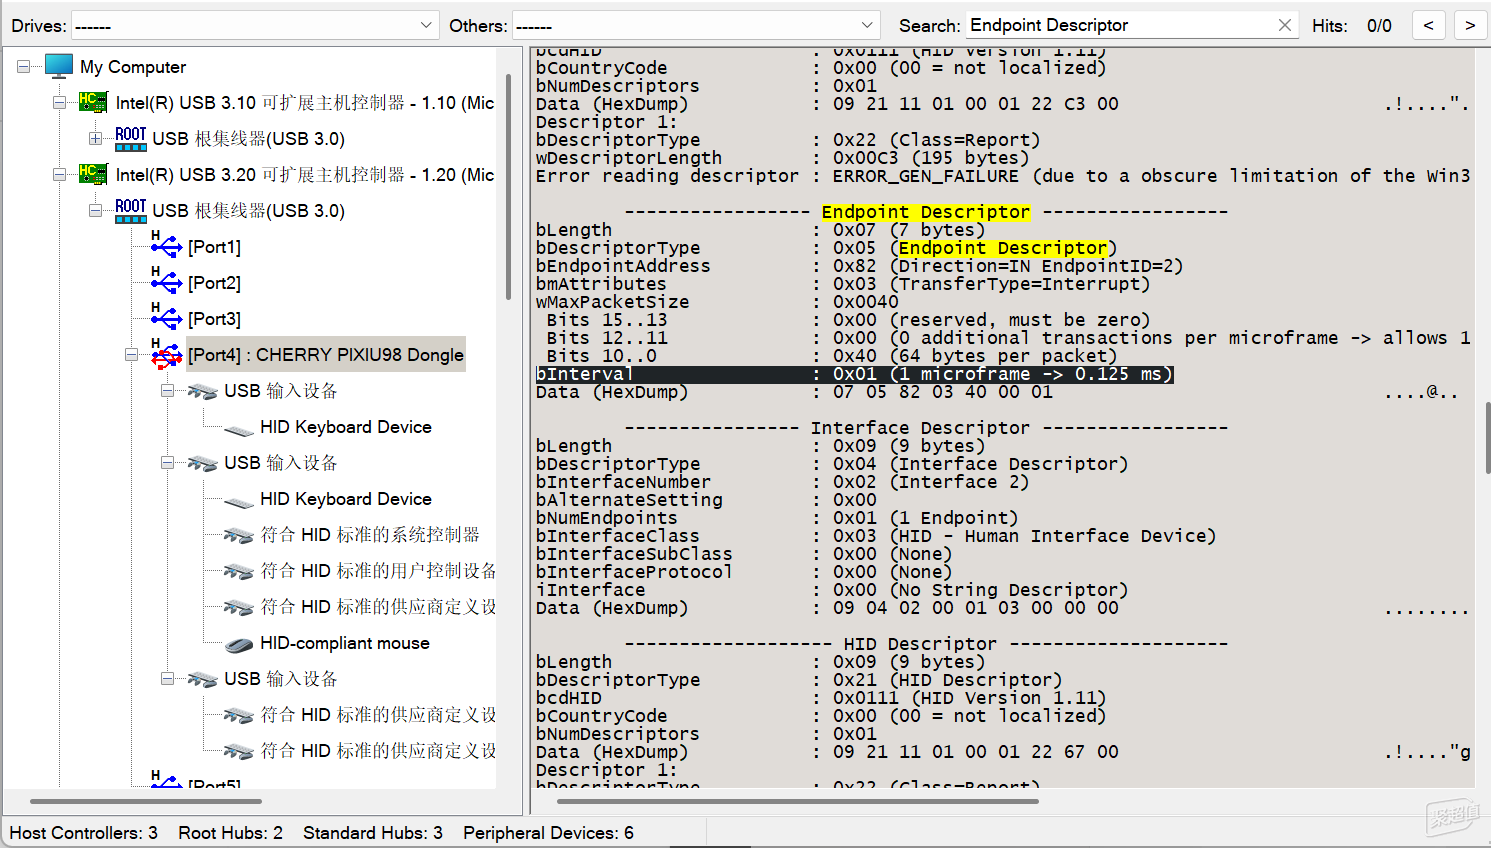Click the icon for 符合 HID 标准的系统控制器
The width and height of the screenshot is (1491, 848).
coord(238,535)
